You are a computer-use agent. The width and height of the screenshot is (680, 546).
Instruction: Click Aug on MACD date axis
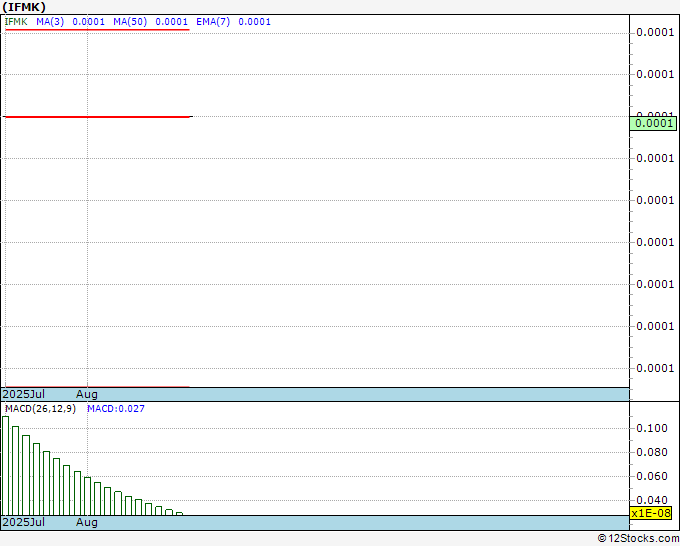[x=87, y=522]
